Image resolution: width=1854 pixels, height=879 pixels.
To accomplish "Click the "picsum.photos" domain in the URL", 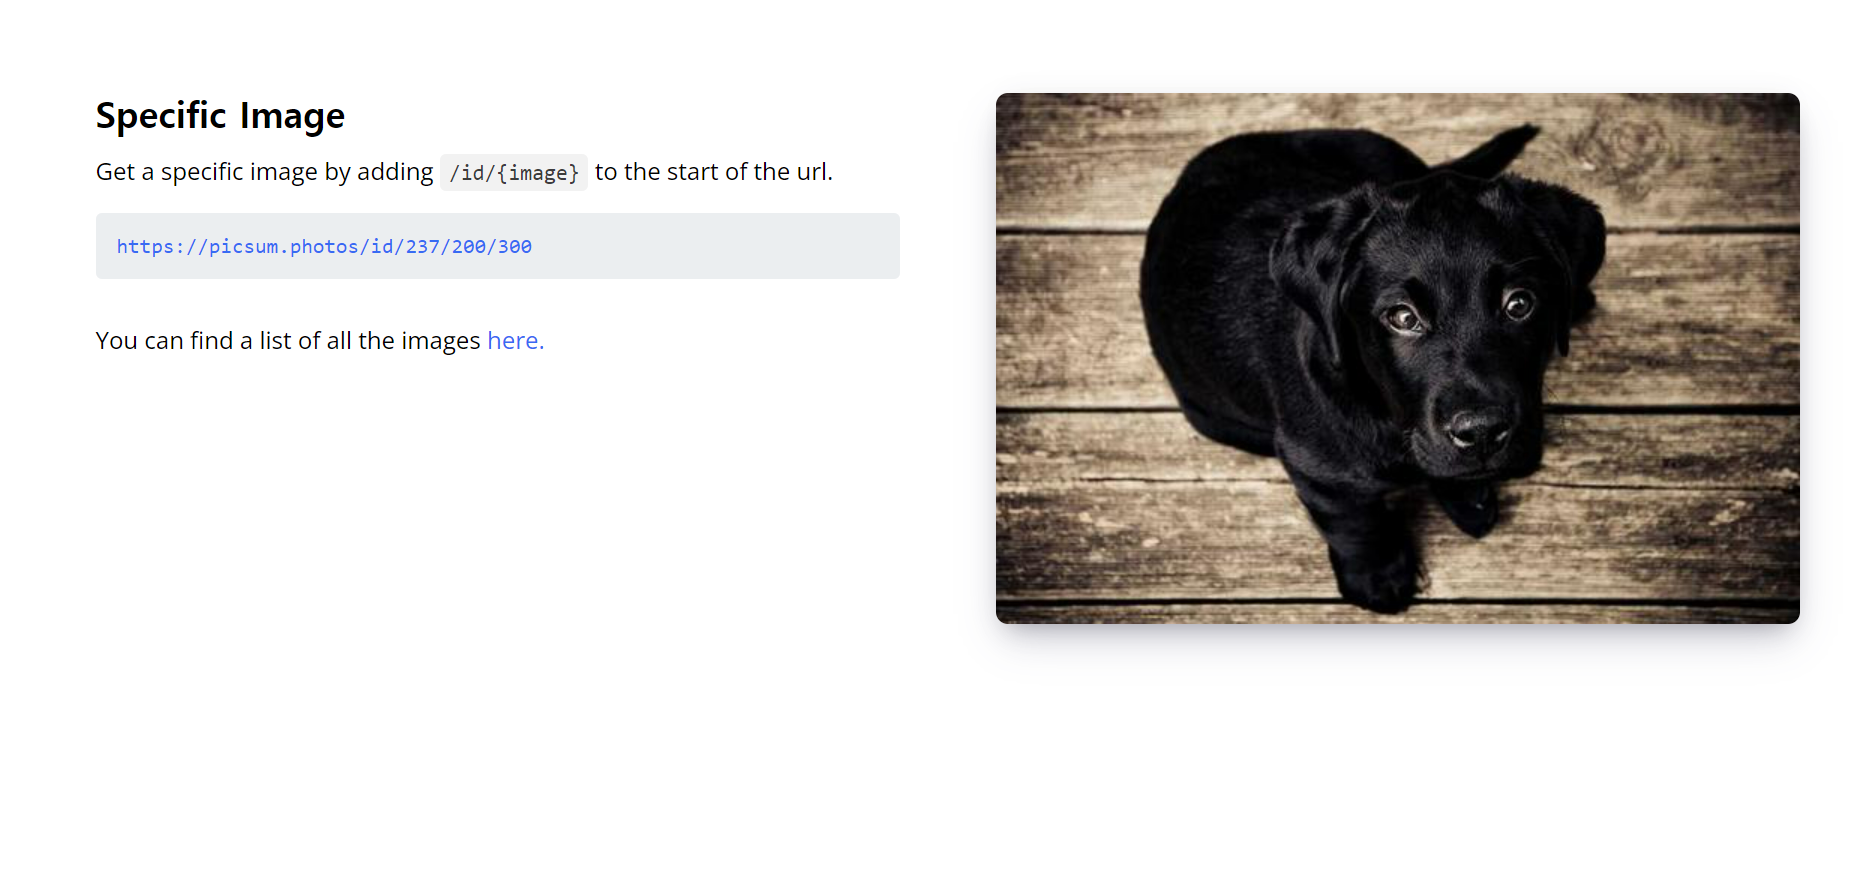I will [283, 246].
